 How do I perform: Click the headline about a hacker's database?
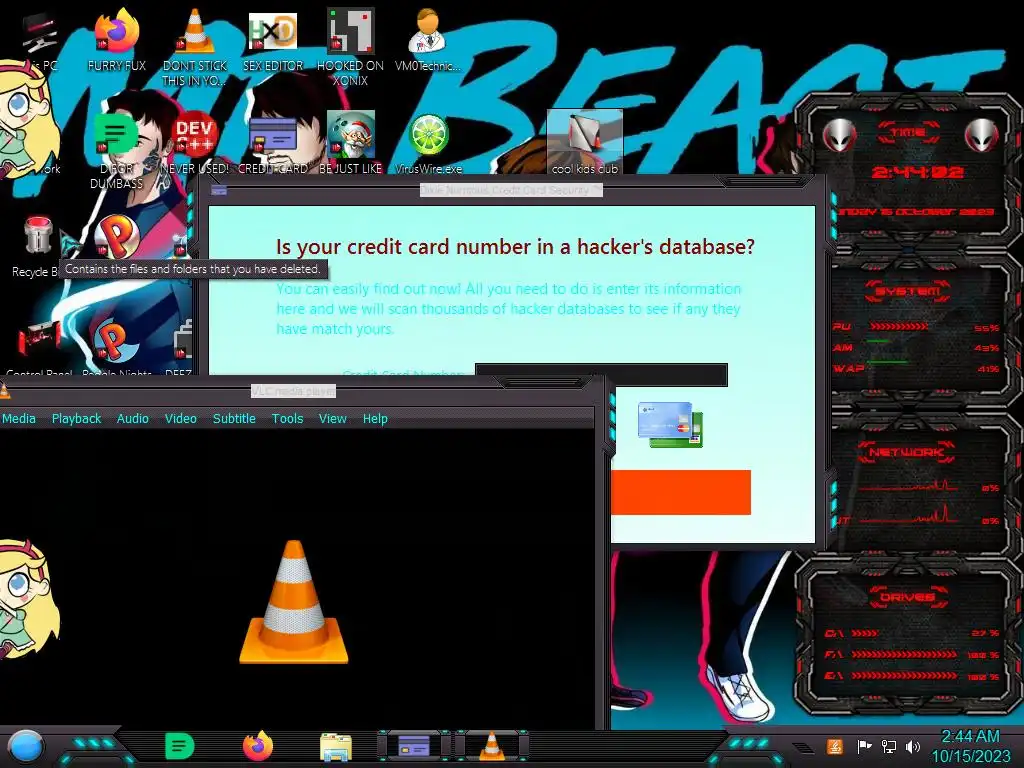point(515,247)
